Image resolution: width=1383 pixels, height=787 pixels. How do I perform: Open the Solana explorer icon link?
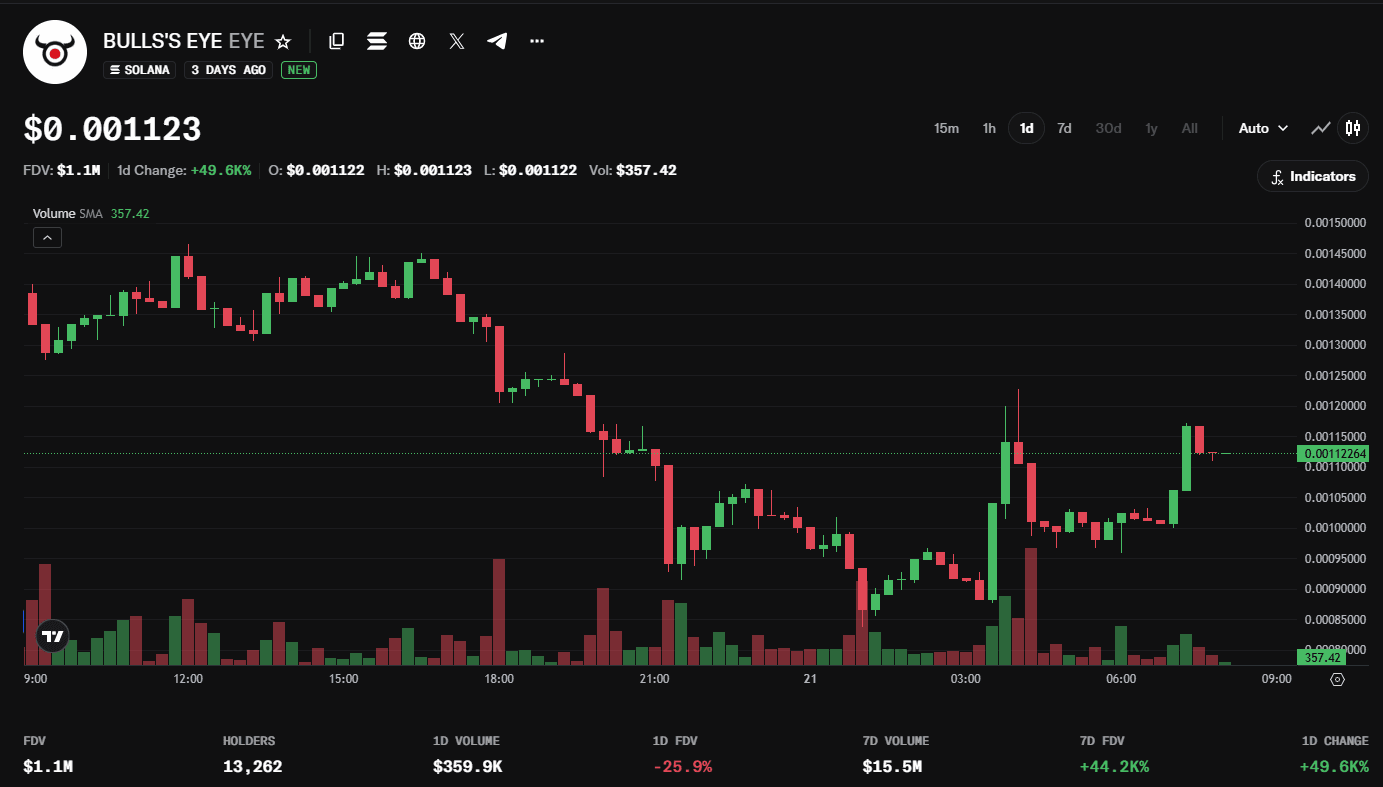point(377,41)
